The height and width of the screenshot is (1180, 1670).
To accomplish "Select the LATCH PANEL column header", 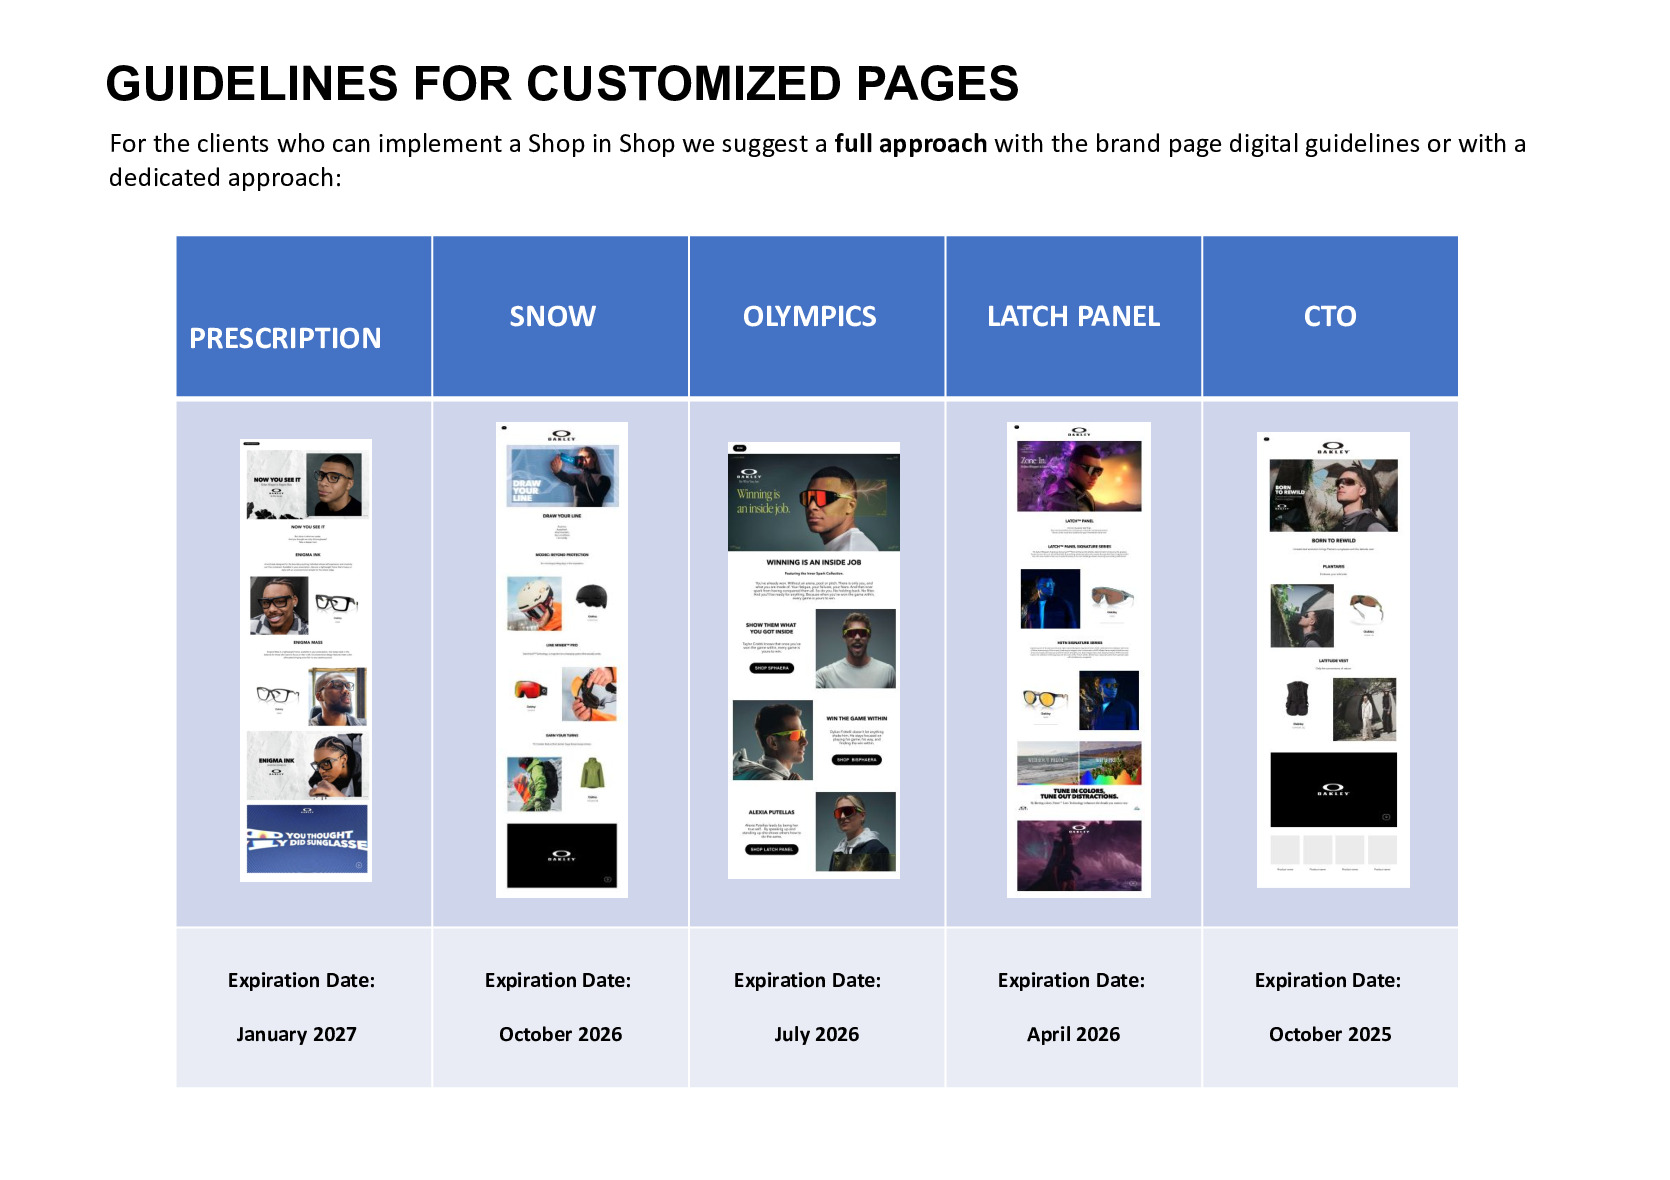I will click(x=1073, y=316).
